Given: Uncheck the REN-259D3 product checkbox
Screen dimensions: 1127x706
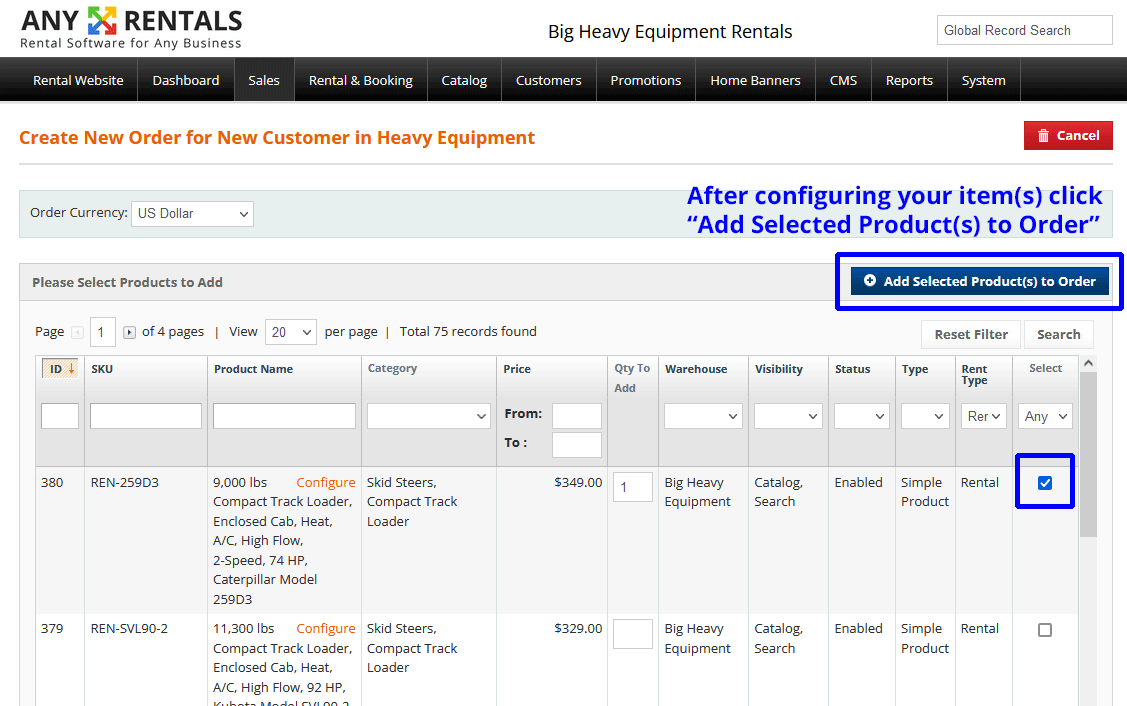Looking at the screenshot, I should (x=1045, y=483).
